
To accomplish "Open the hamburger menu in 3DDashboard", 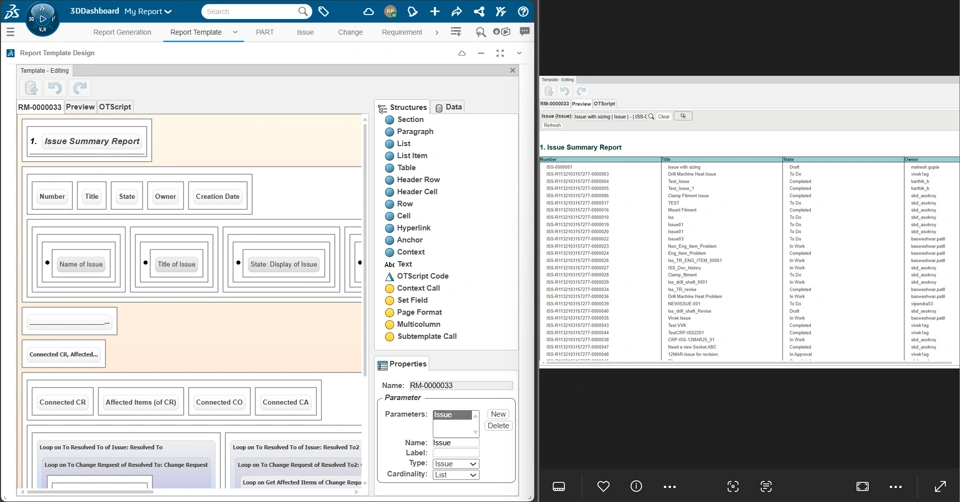I will tap(10, 32).
